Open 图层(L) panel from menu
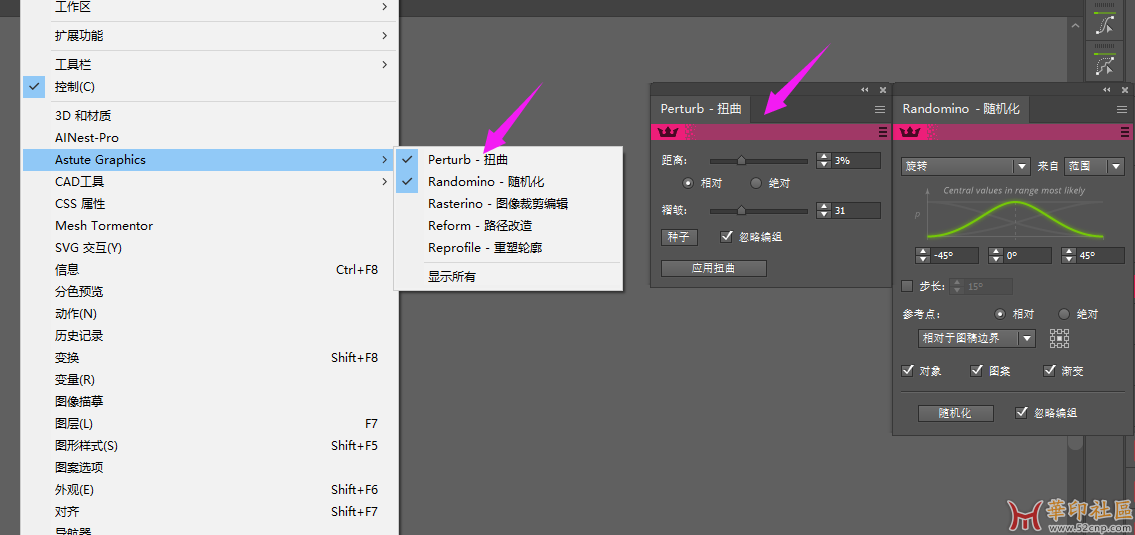 coord(211,424)
